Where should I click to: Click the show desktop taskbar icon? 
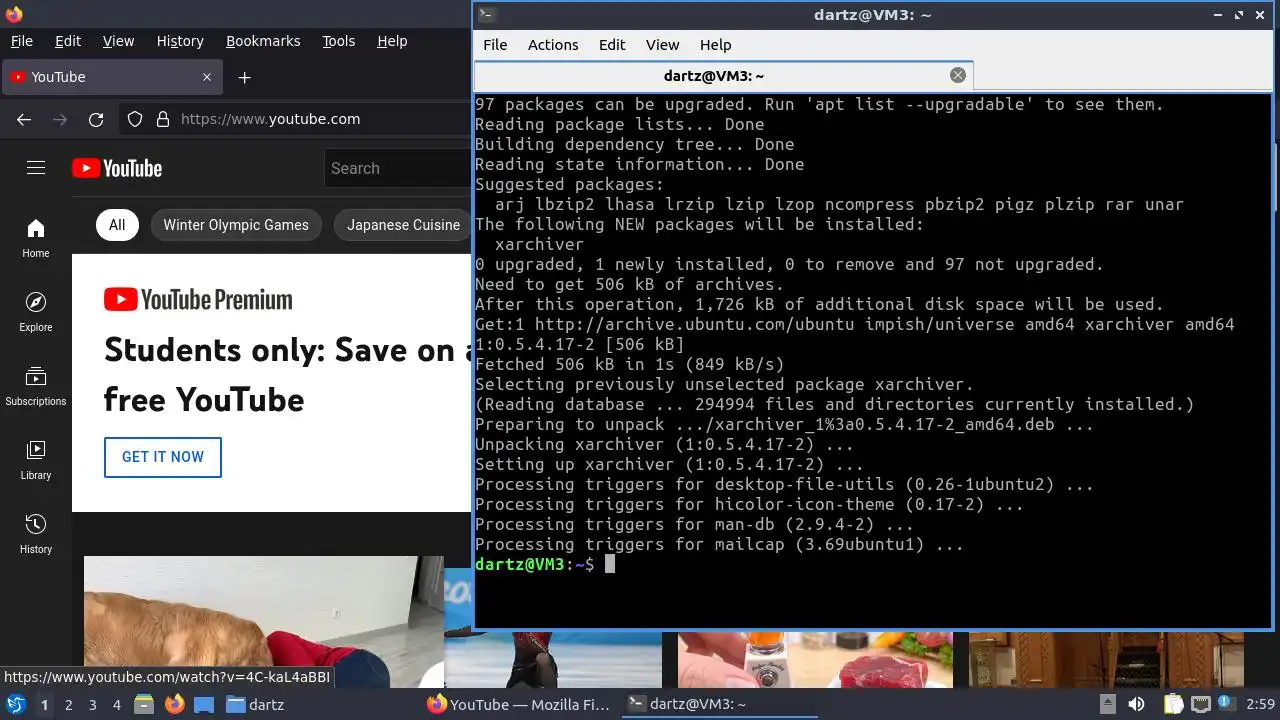[204, 704]
